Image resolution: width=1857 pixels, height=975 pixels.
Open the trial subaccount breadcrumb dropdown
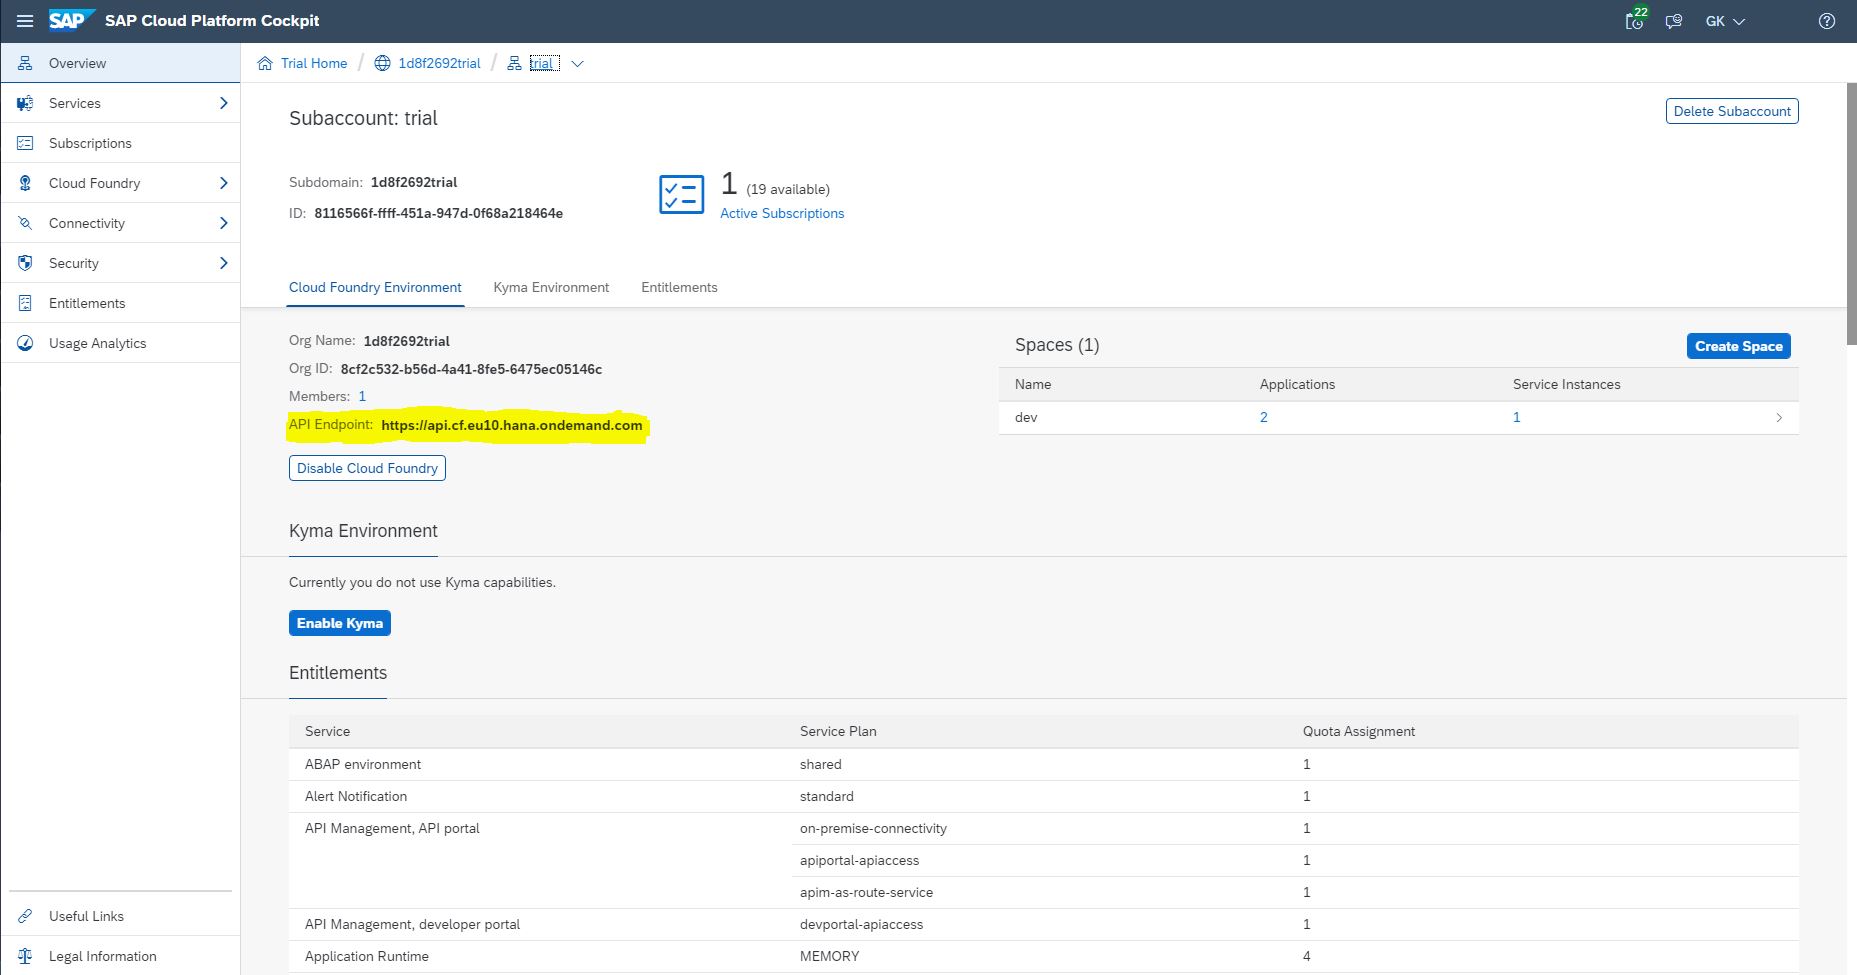pos(577,64)
